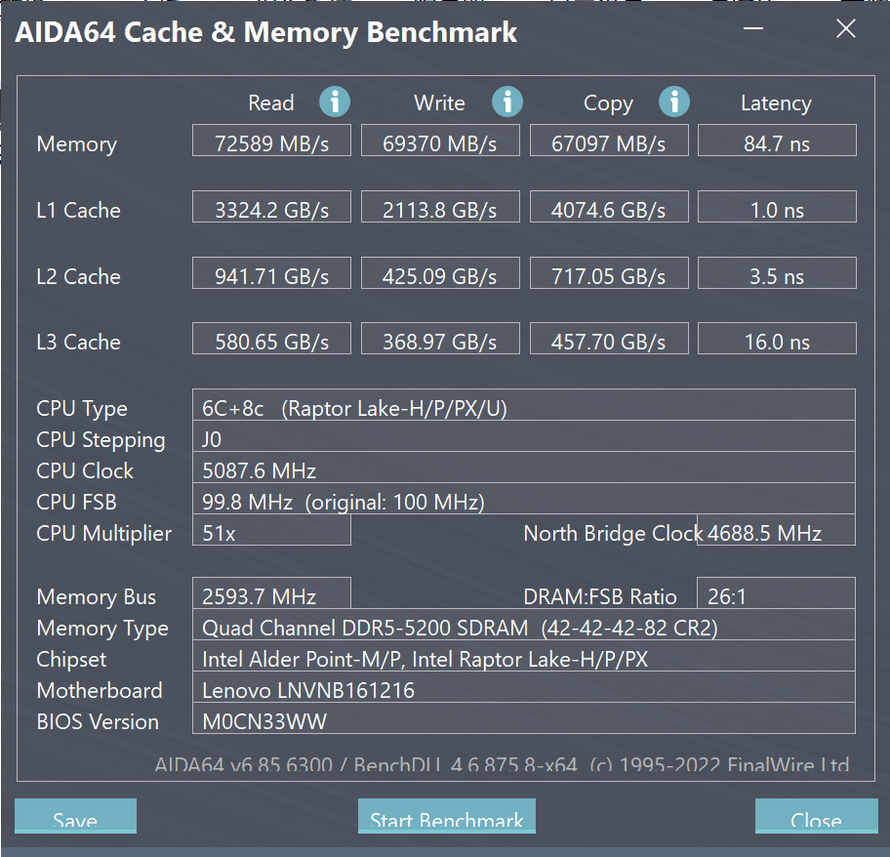Click the L2 Cache Read 941.71 GB/s field

point(271,273)
